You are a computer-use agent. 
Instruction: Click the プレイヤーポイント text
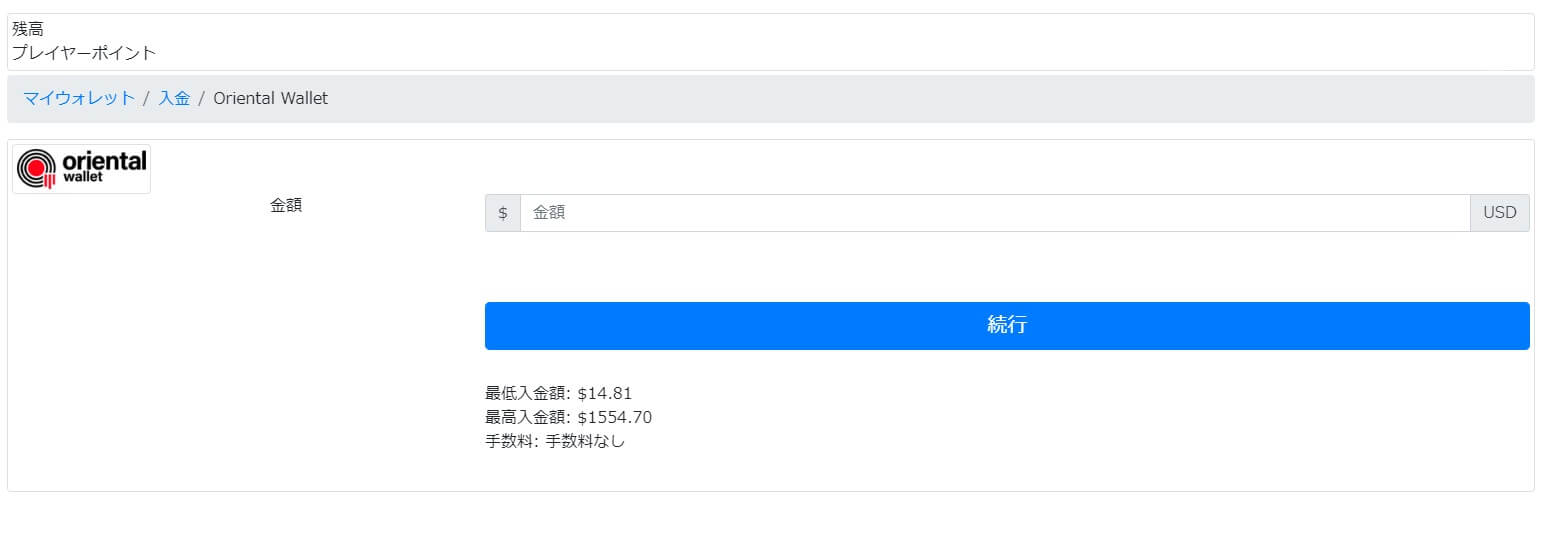(84, 53)
